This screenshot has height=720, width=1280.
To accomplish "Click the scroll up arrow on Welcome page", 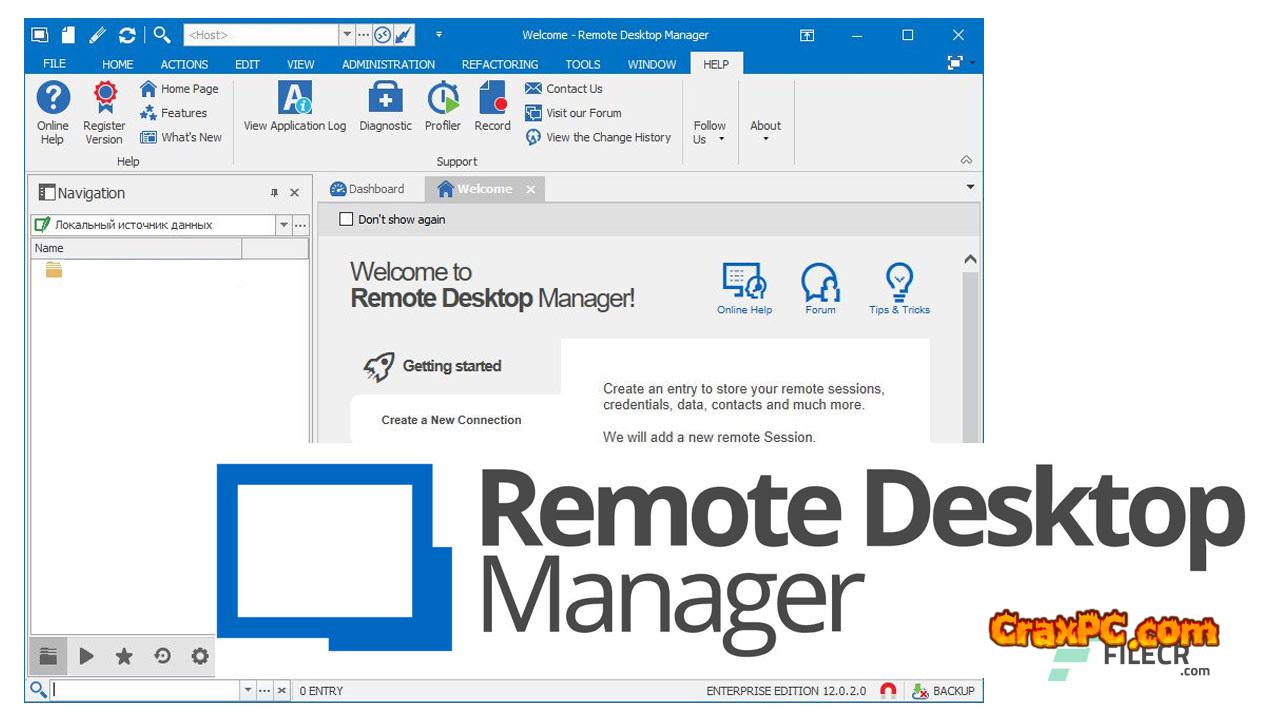I will (969, 260).
